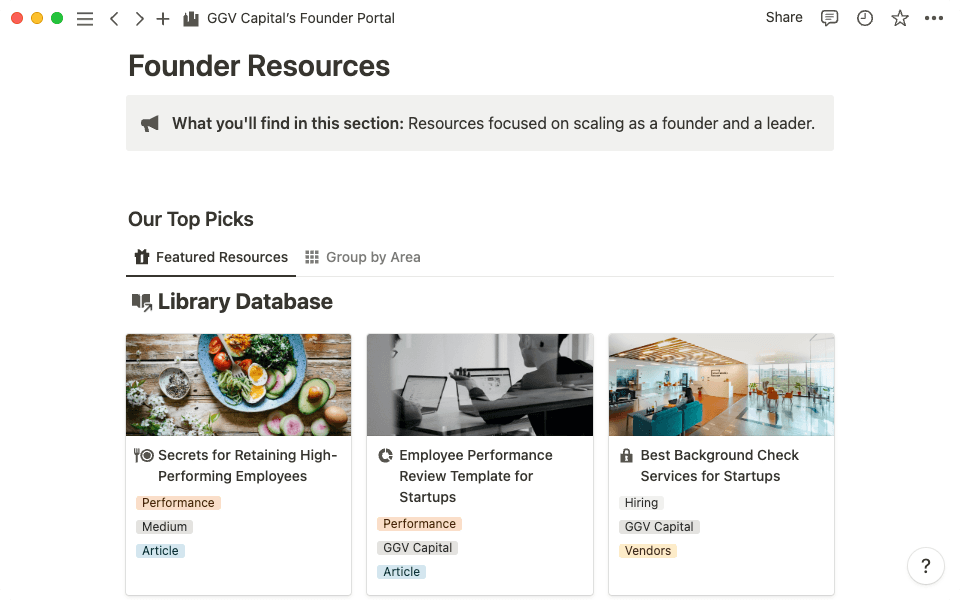
Task: Toggle the pie-chart icon on Employee Performance card
Action: coord(384,455)
